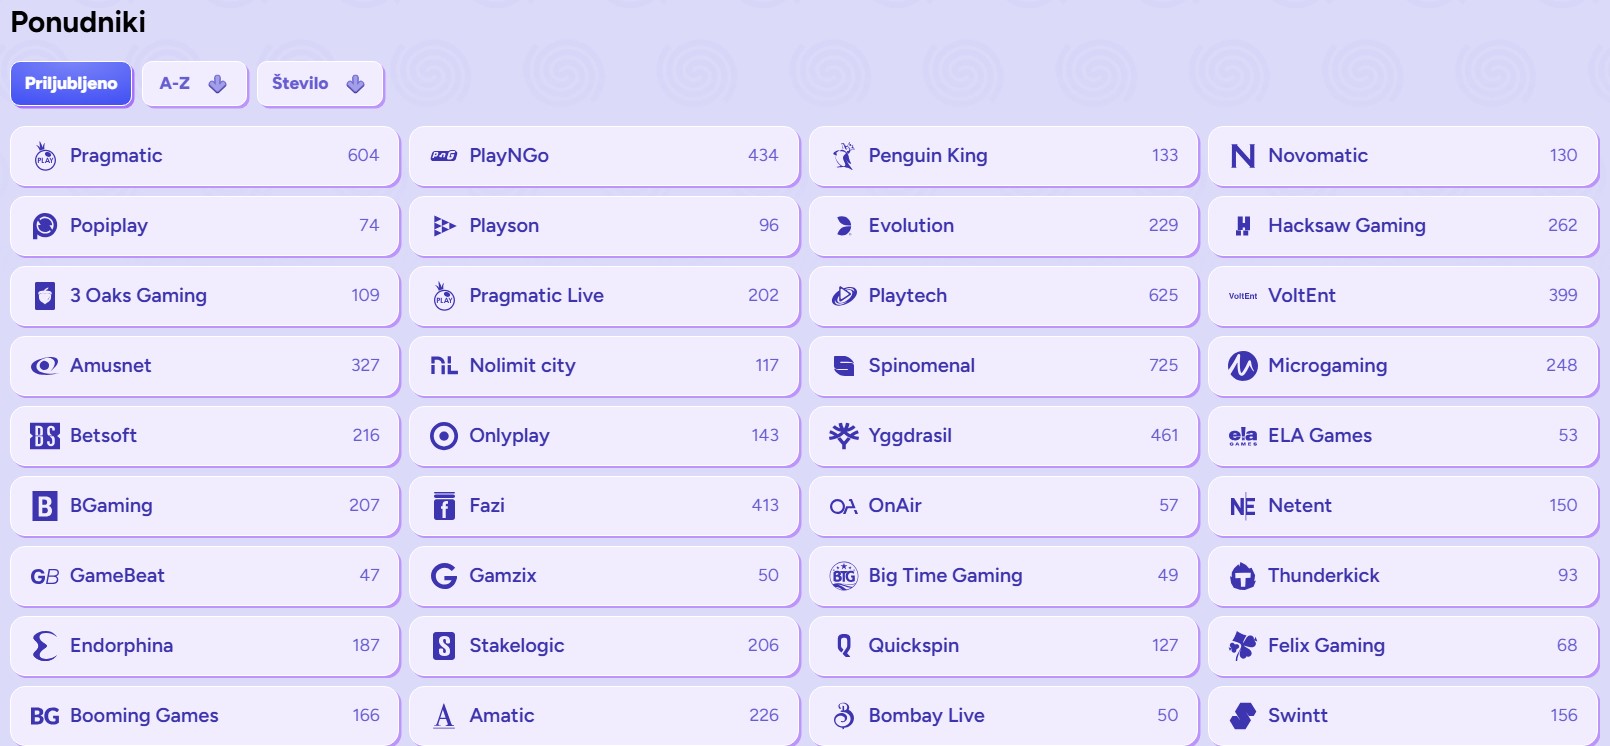Click the Felix Gaming clover icon
Screen dimensions: 1610x746
pyautogui.click(x=1243, y=646)
